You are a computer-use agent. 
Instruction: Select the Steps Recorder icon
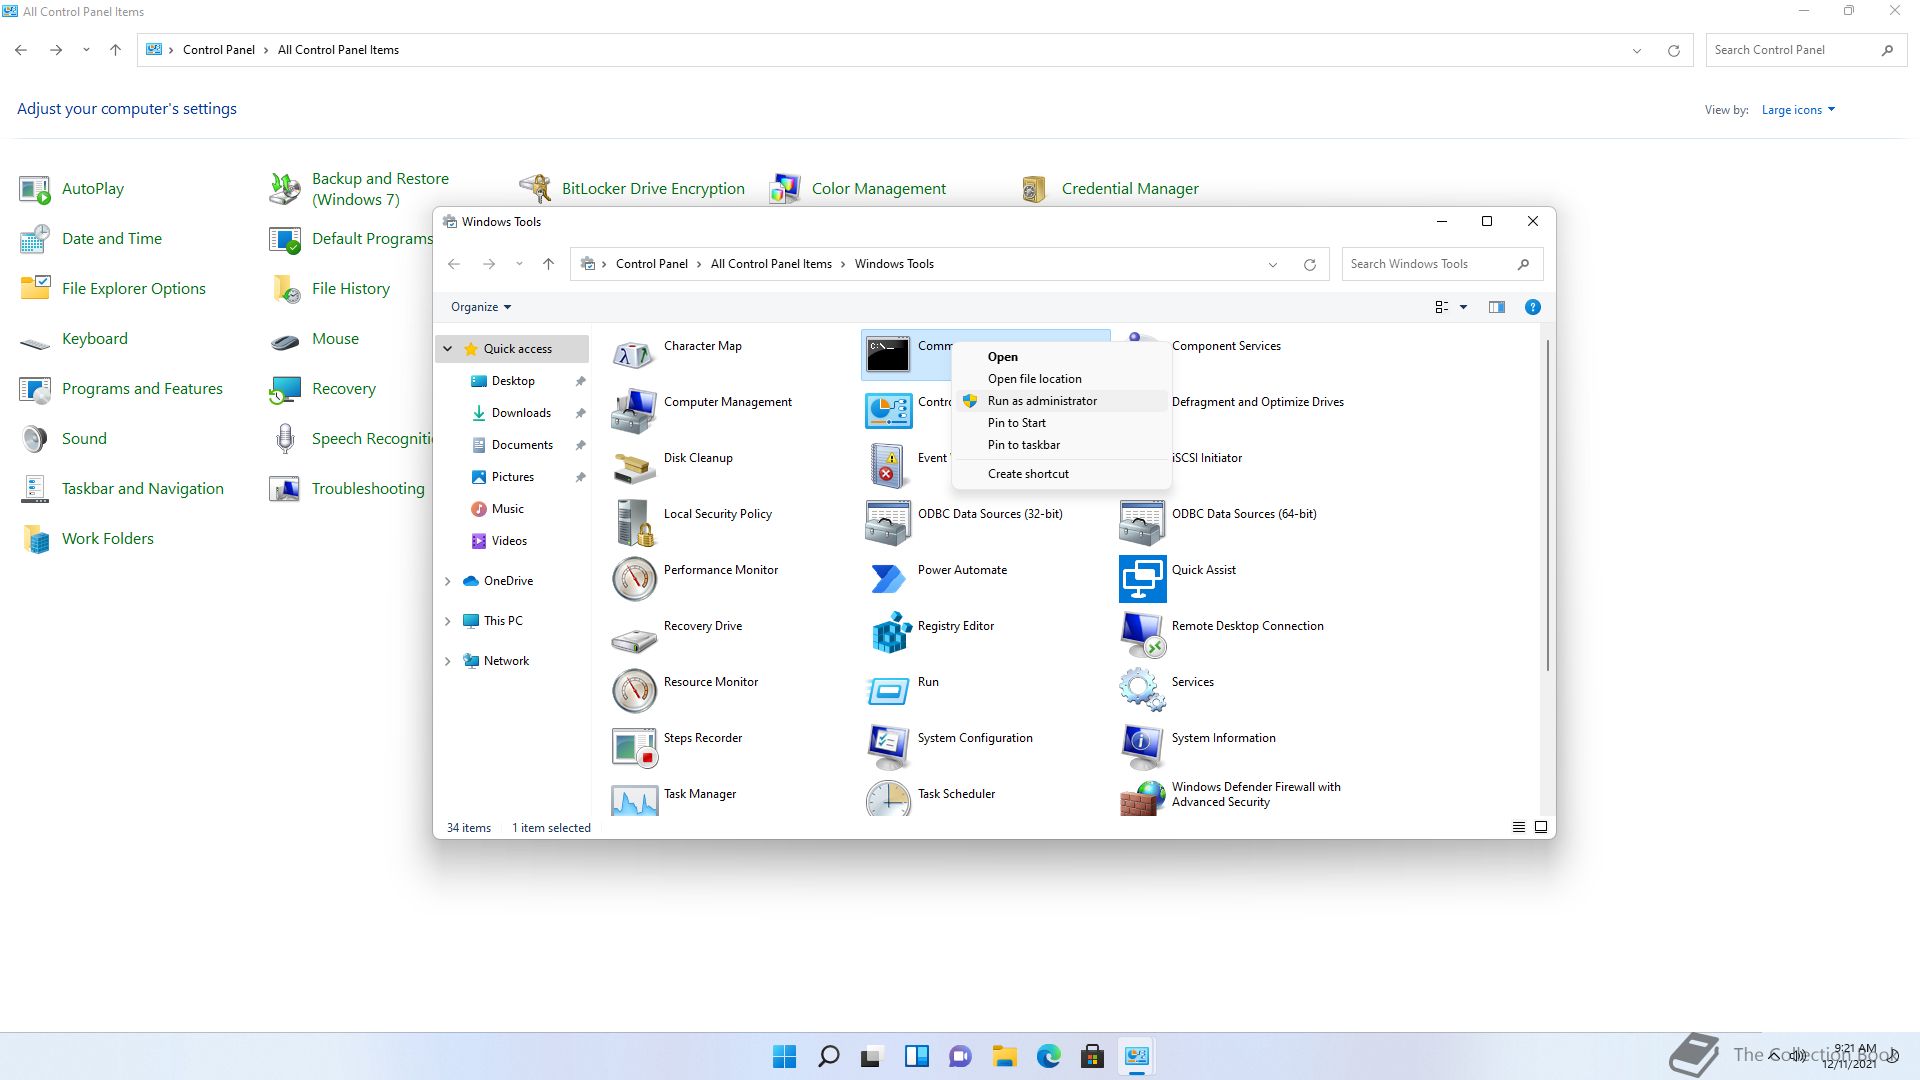coord(634,746)
